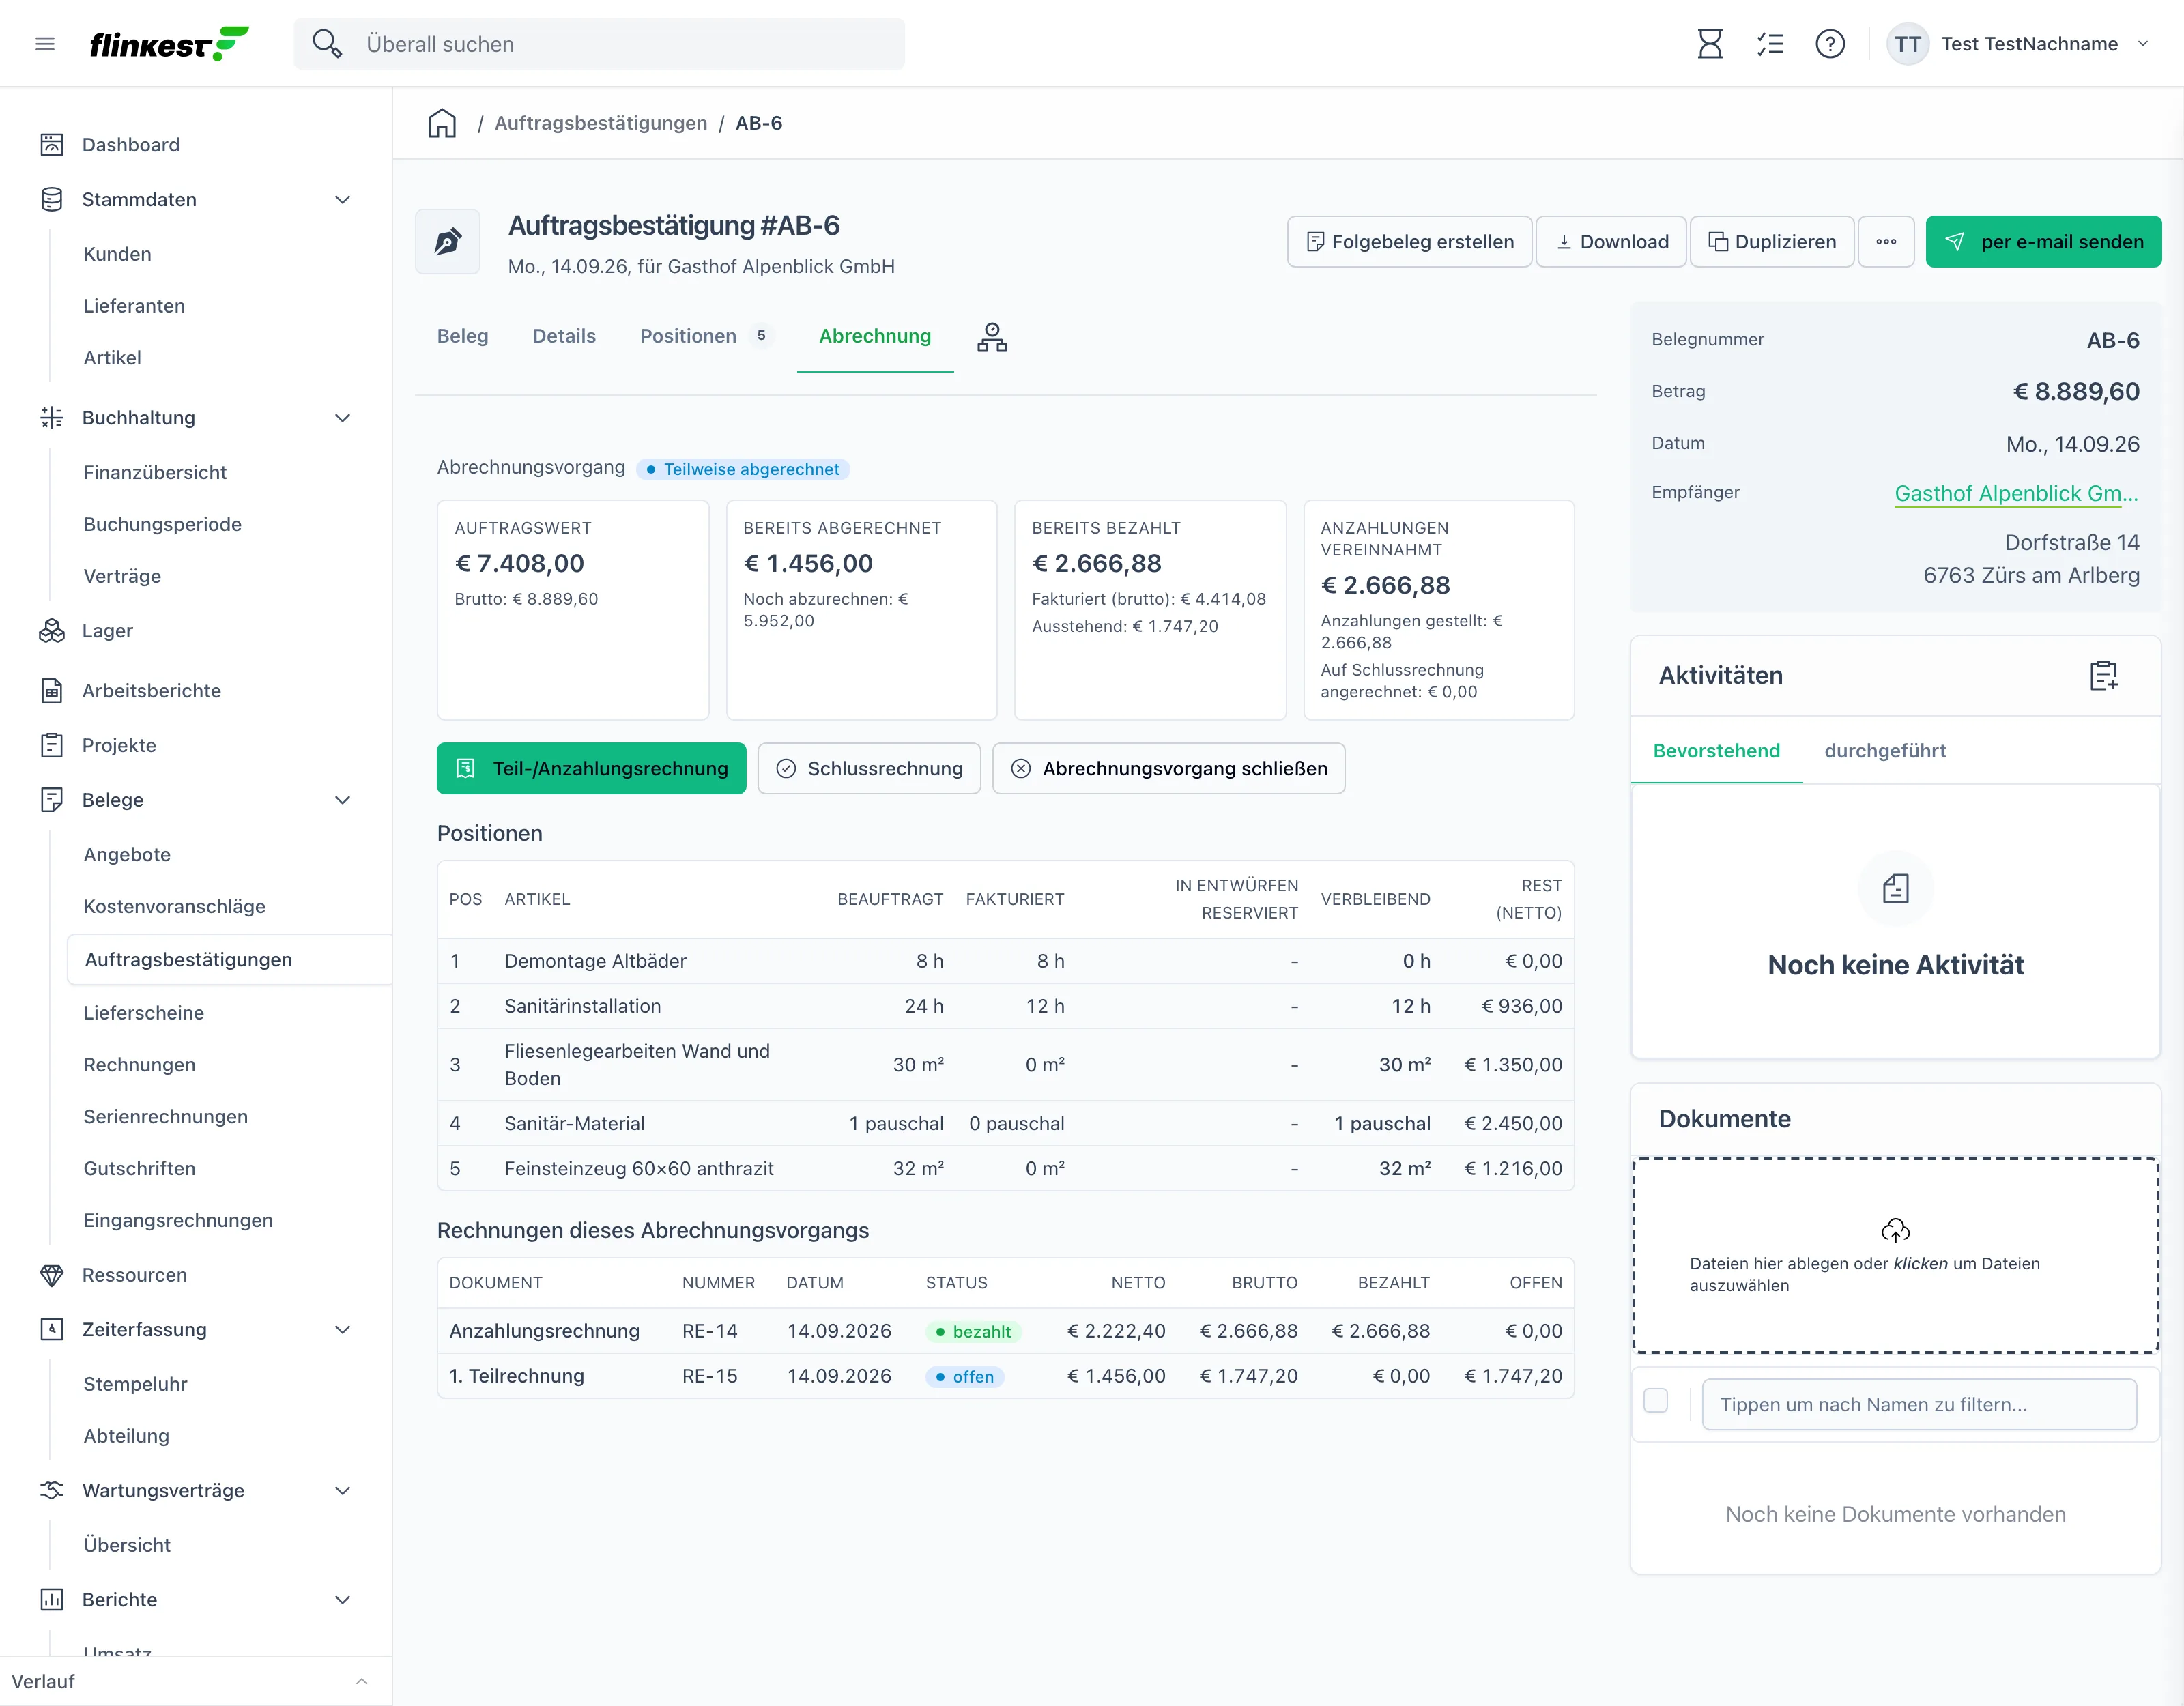Click the Belege document icon
Image resolution: width=2184 pixels, height=1706 pixels.
click(x=52, y=800)
